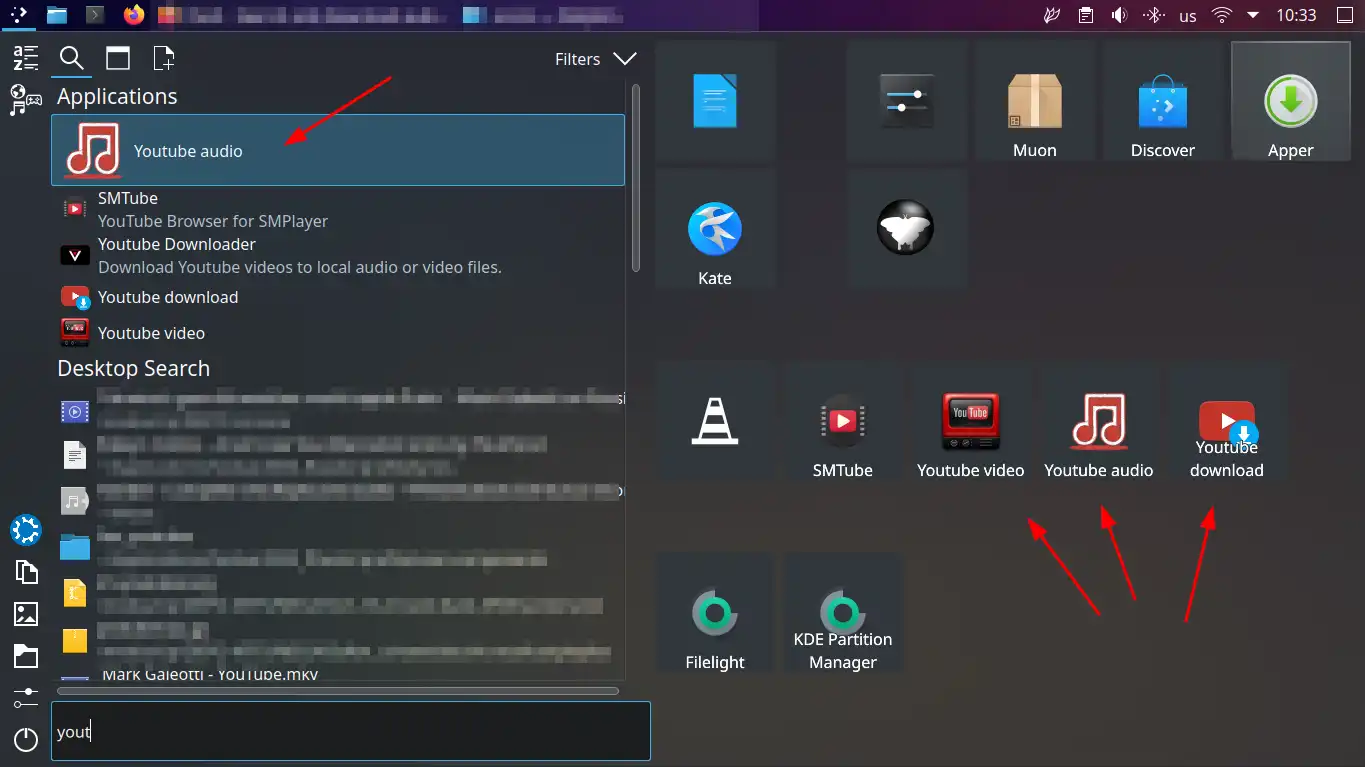The image size is (1365, 767).
Task: Select Youtube video in the results list
Action: 338,333
